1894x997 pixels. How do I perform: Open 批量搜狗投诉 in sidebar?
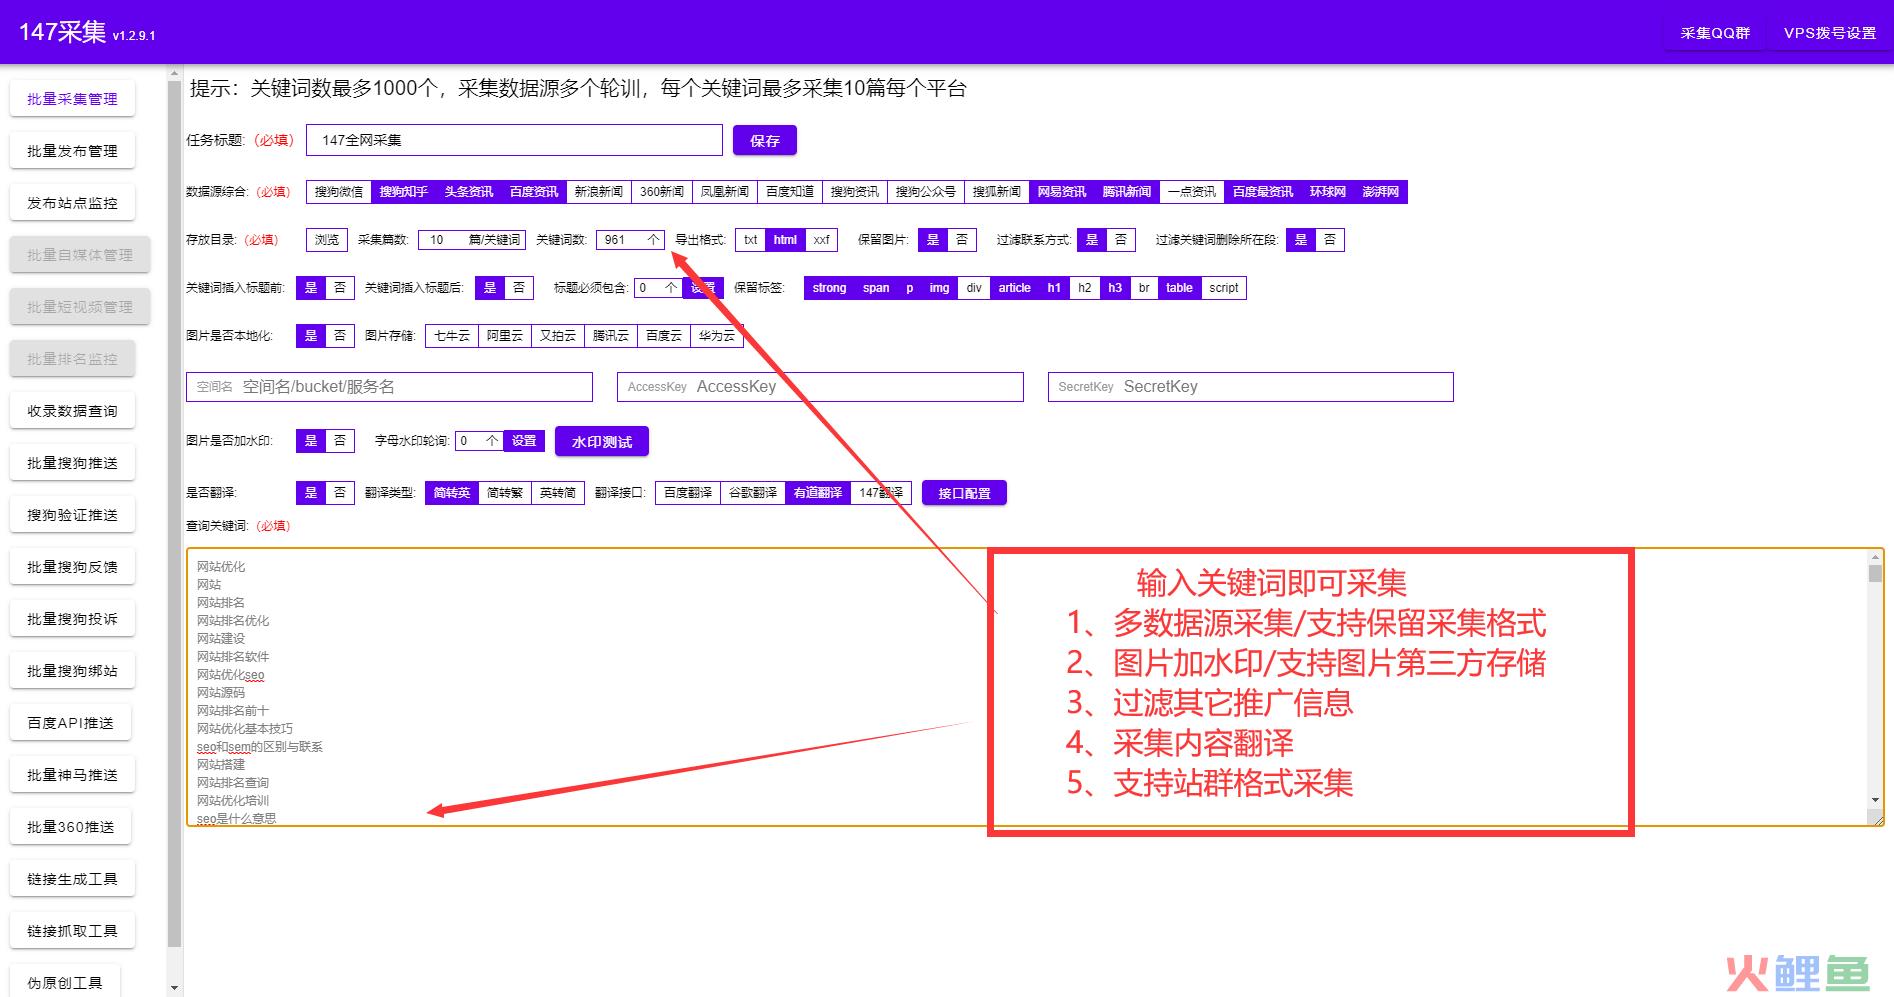[x=72, y=619]
